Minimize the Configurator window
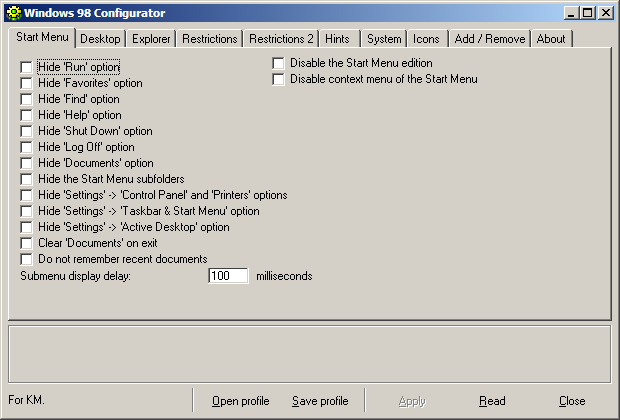This screenshot has width=620, height=420. pyautogui.click(x=571, y=13)
